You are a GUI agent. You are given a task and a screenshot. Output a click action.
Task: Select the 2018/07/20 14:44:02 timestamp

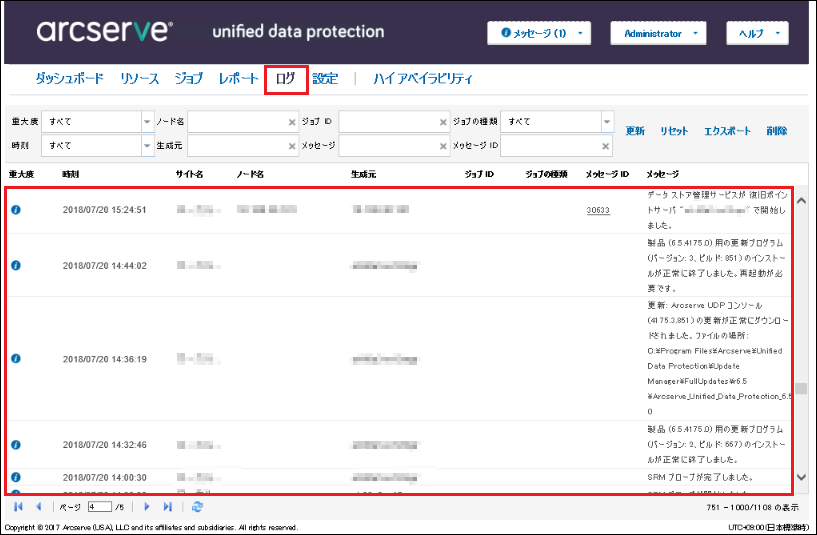tap(105, 266)
